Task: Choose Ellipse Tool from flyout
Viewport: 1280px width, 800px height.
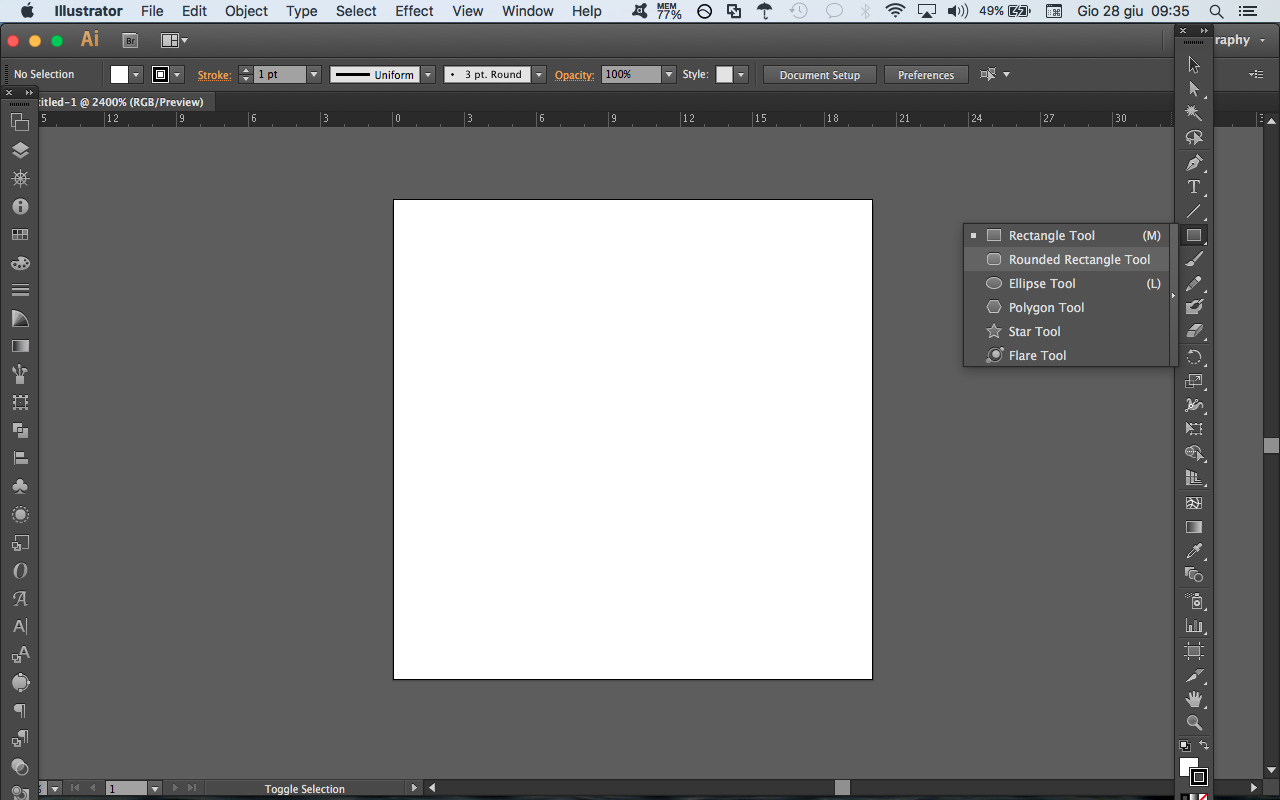Action: (x=1067, y=283)
